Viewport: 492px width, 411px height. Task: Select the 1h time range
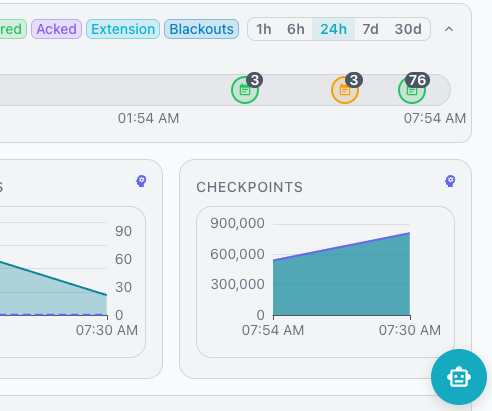click(x=263, y=29)
